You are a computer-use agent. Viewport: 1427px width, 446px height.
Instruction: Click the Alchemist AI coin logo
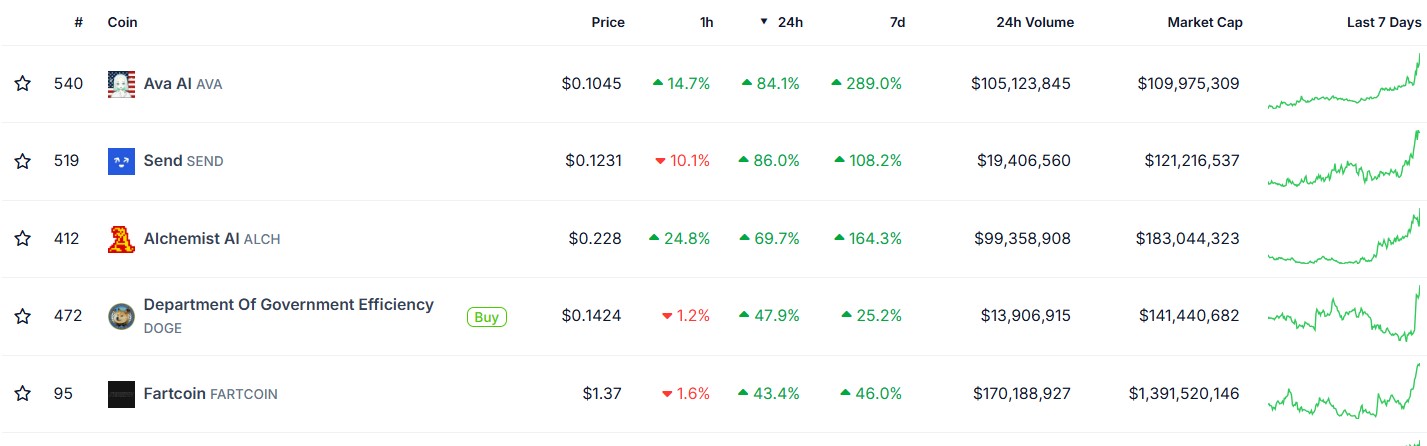(x=121, y=239)
